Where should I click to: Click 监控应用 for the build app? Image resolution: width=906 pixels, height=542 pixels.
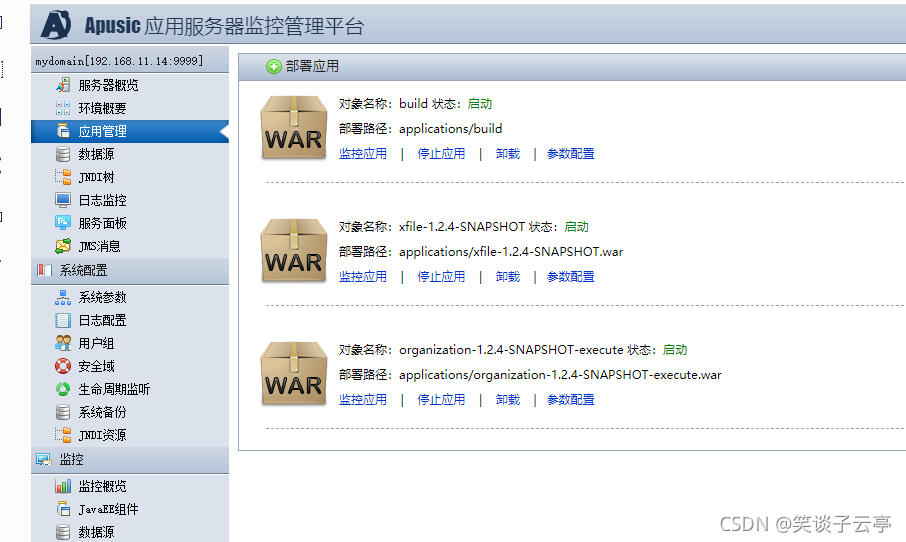click(x=363, y=154)
